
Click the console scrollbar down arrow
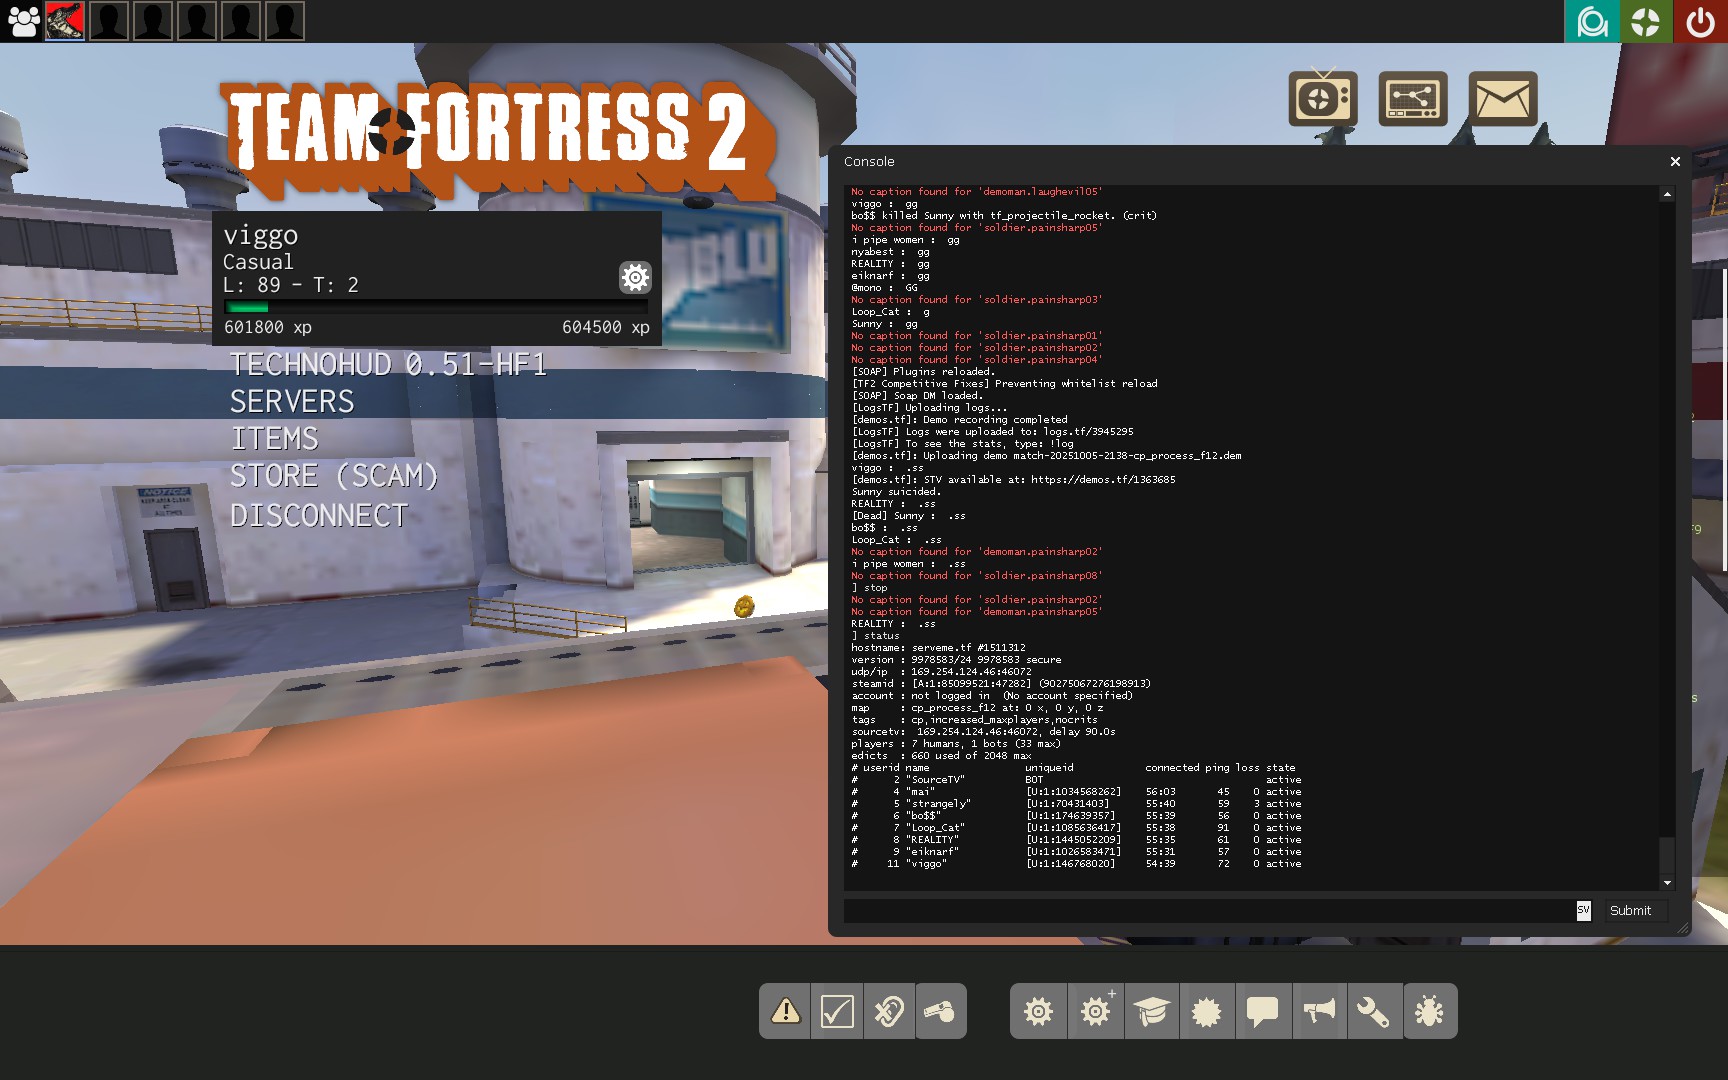(x=1667, y=883)
